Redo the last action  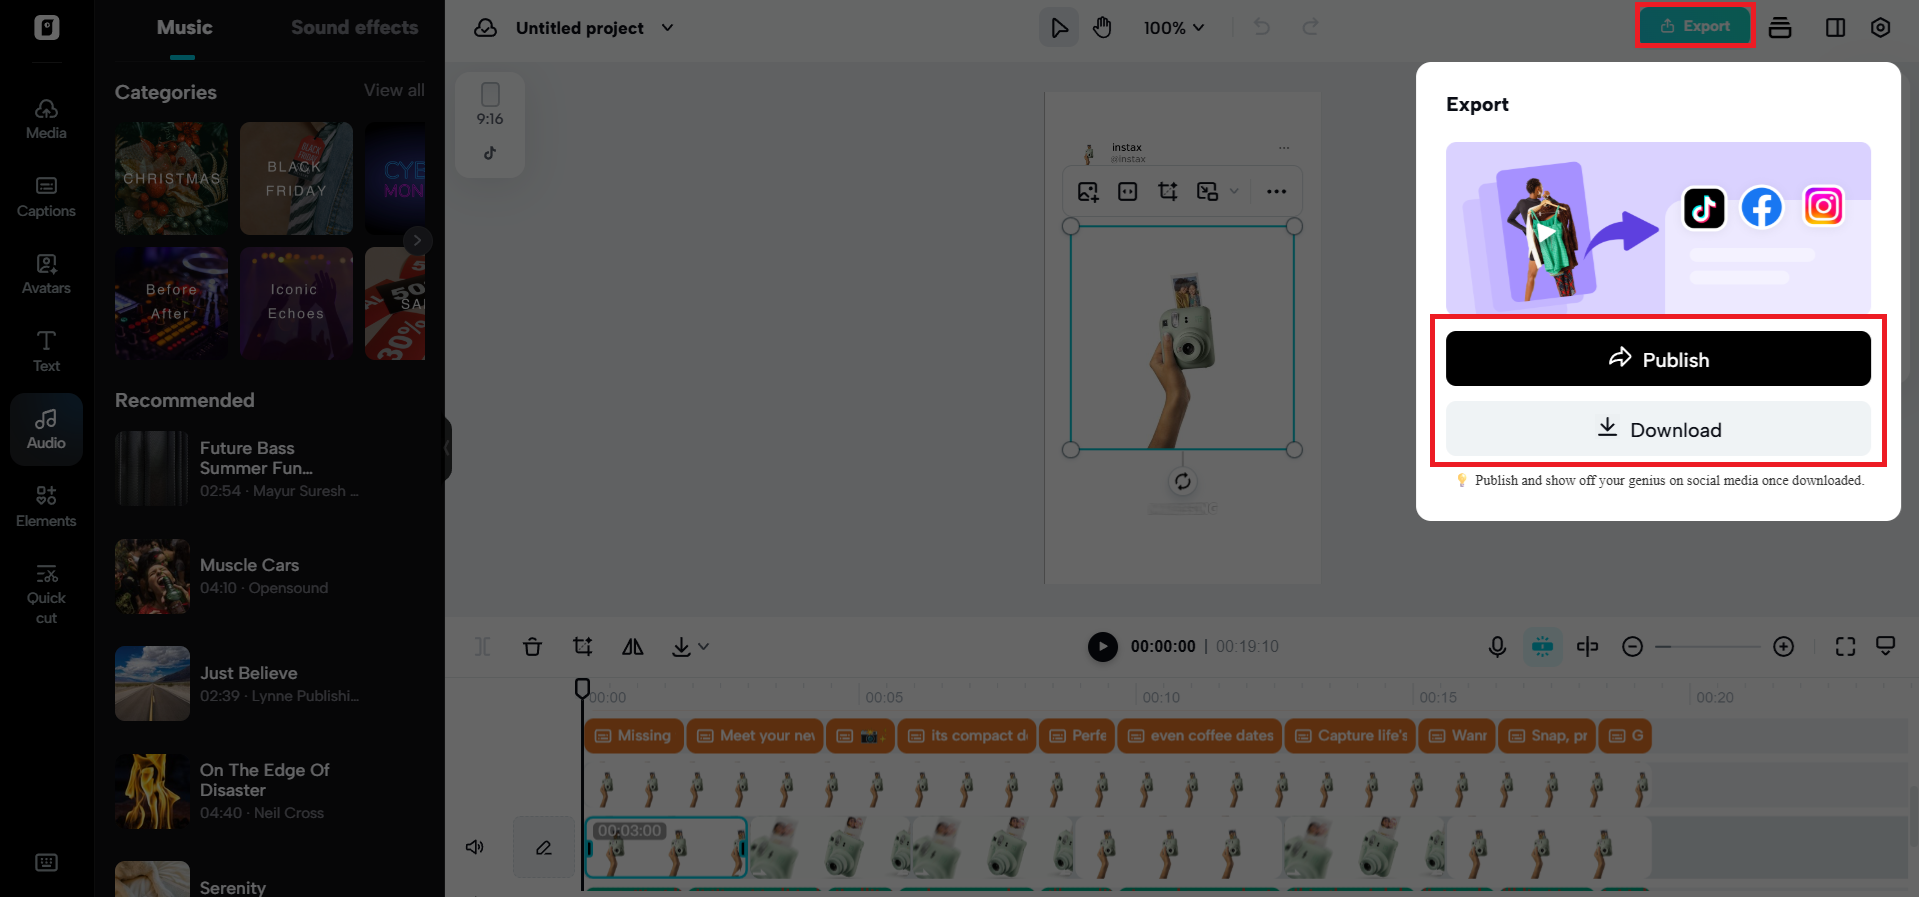(1310, 27)
